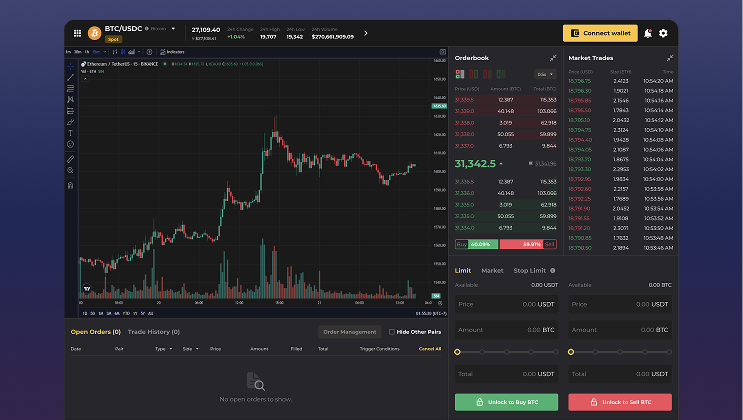
Task: Collapse the Market Trades panel
Action: point(670,58)
